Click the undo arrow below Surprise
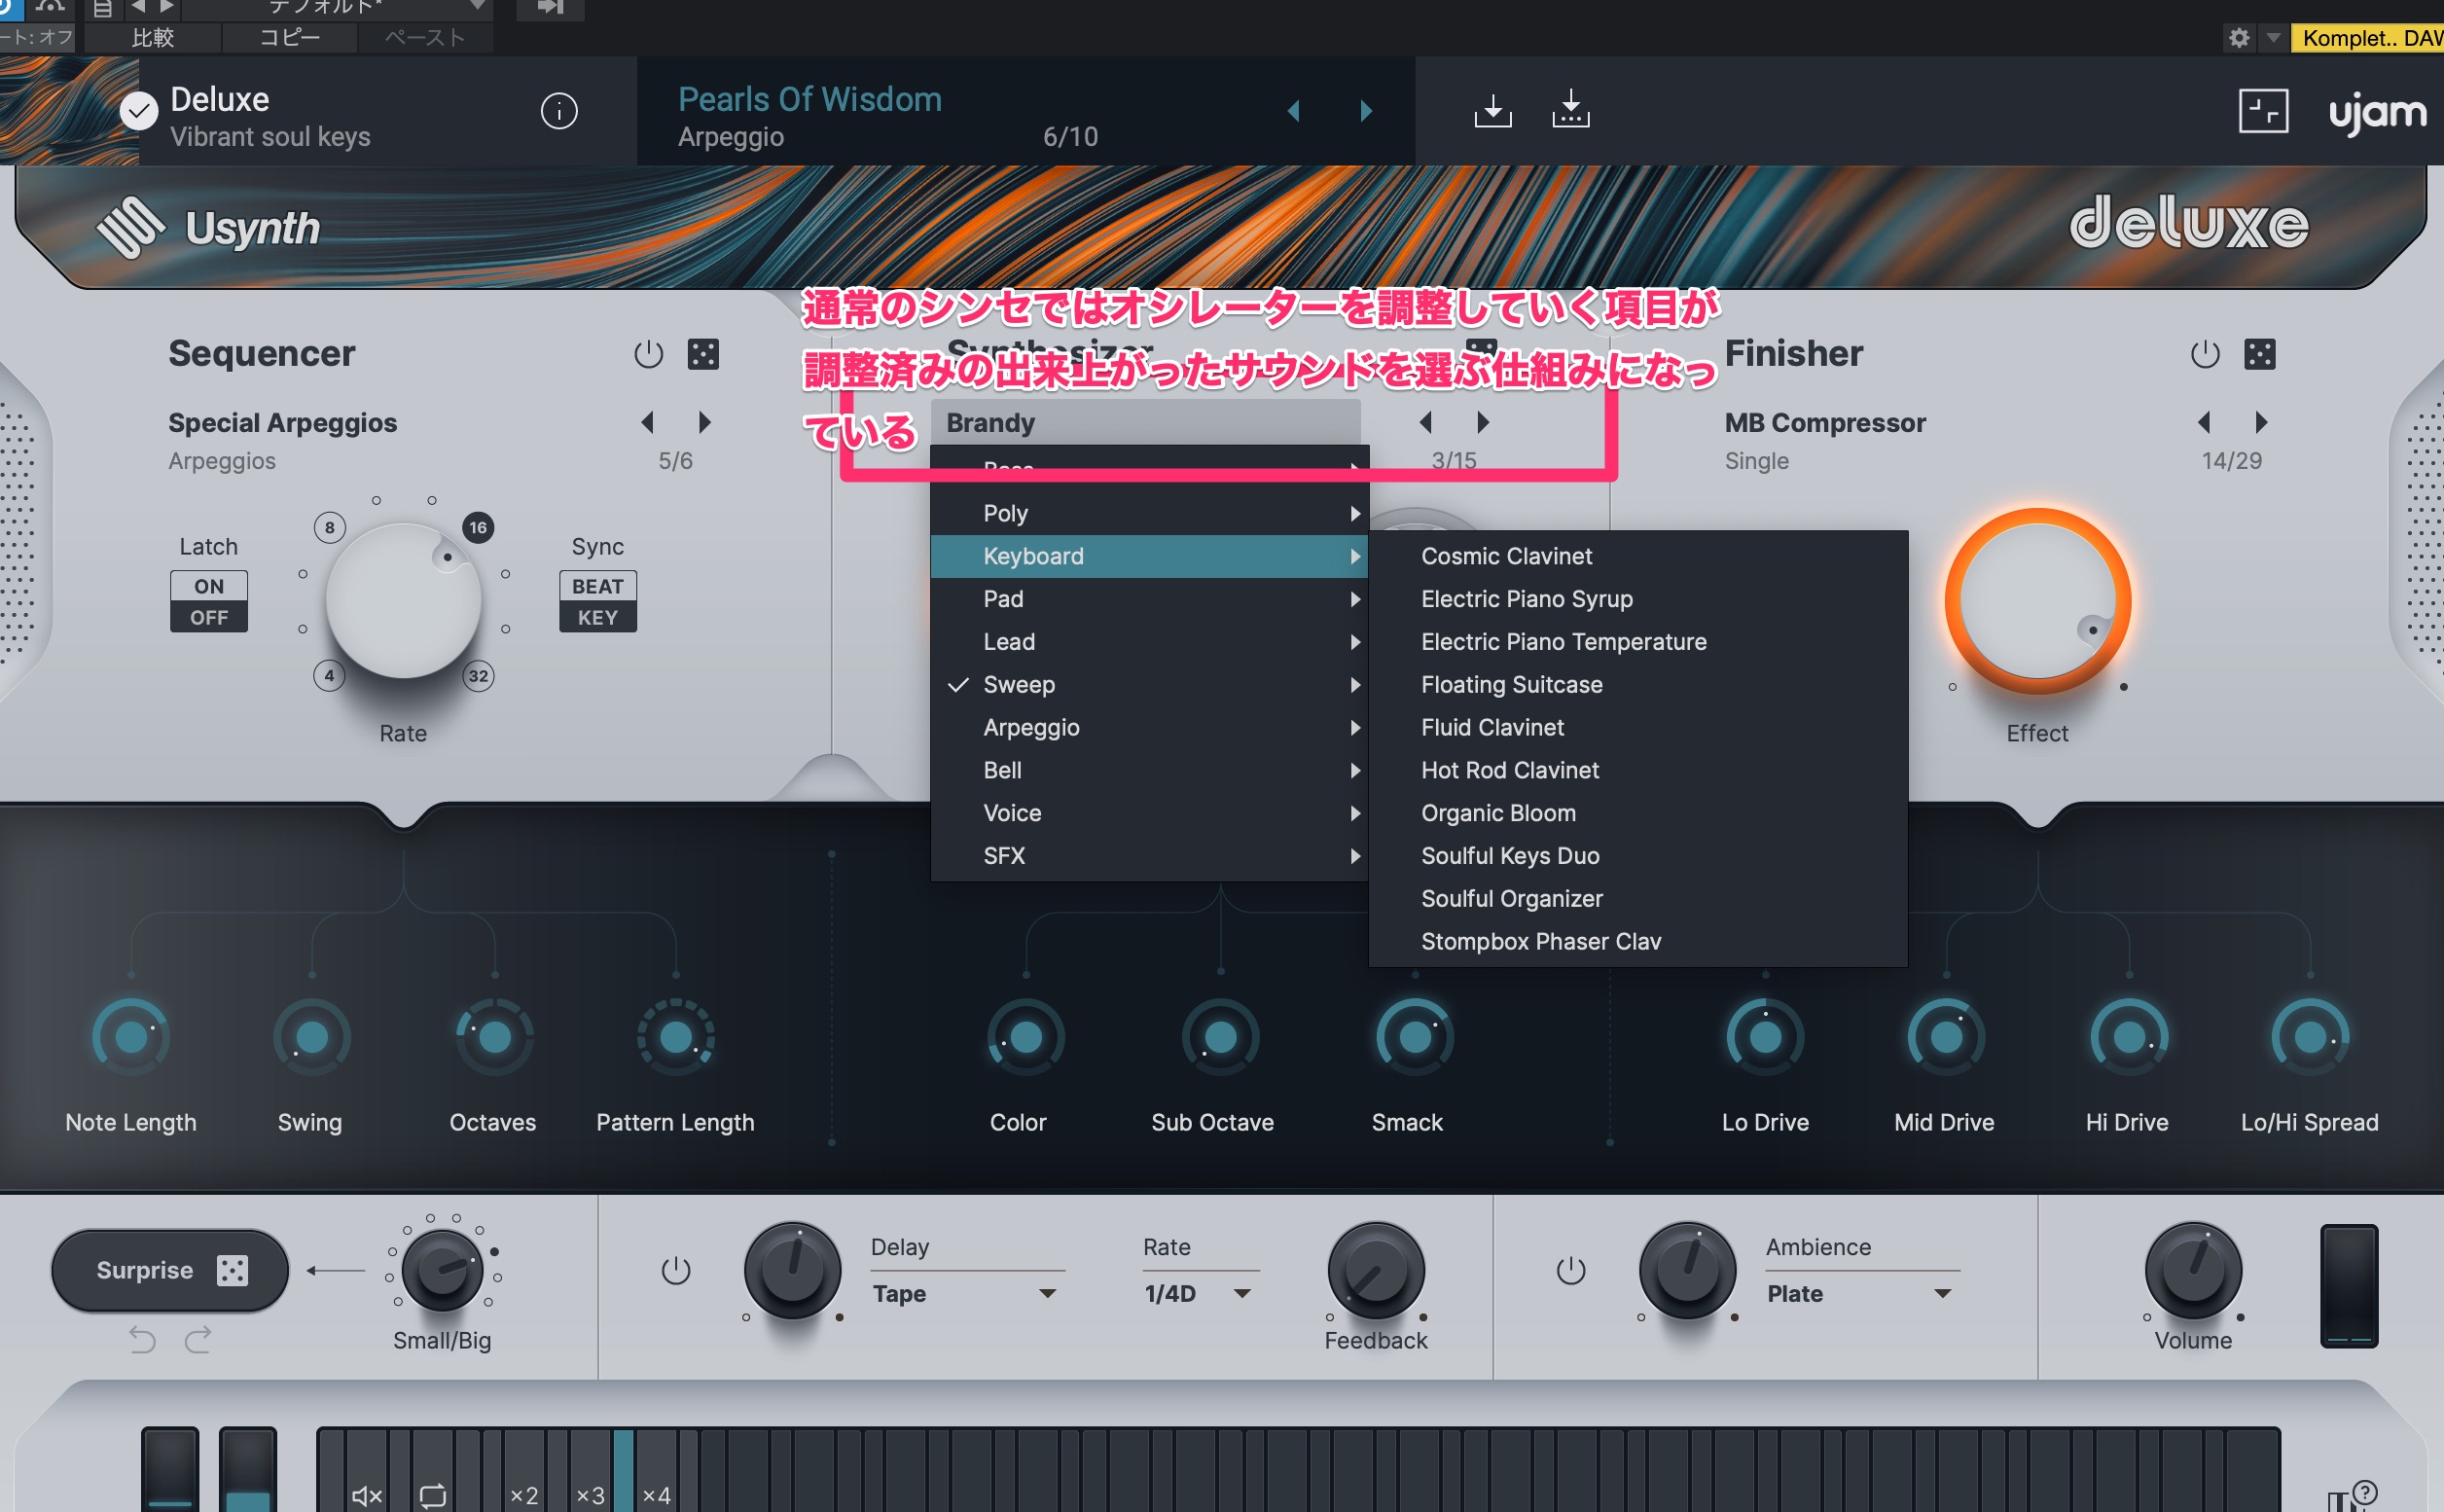Image resolution: width=2444 pixels, height=1512 pixels. coord(143,1339)
